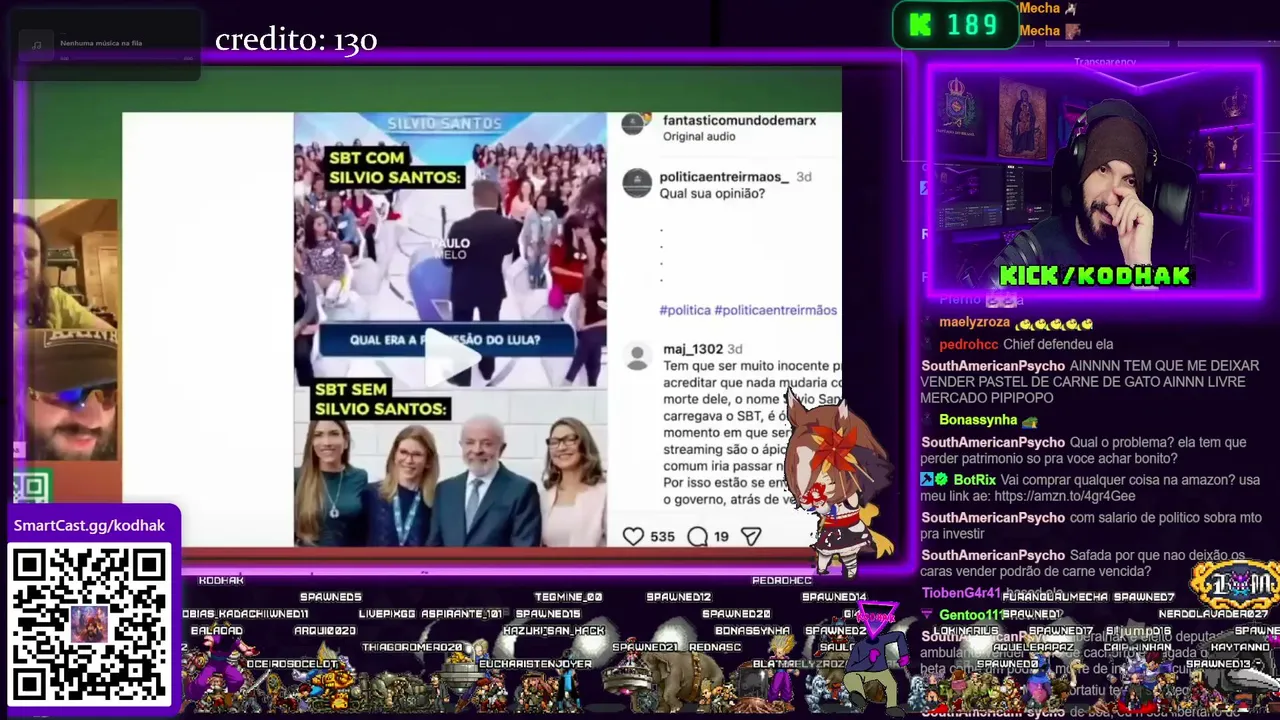Click 'com salario de politico' chat message
1280x720 pixels.
[x=1090, y=526]
